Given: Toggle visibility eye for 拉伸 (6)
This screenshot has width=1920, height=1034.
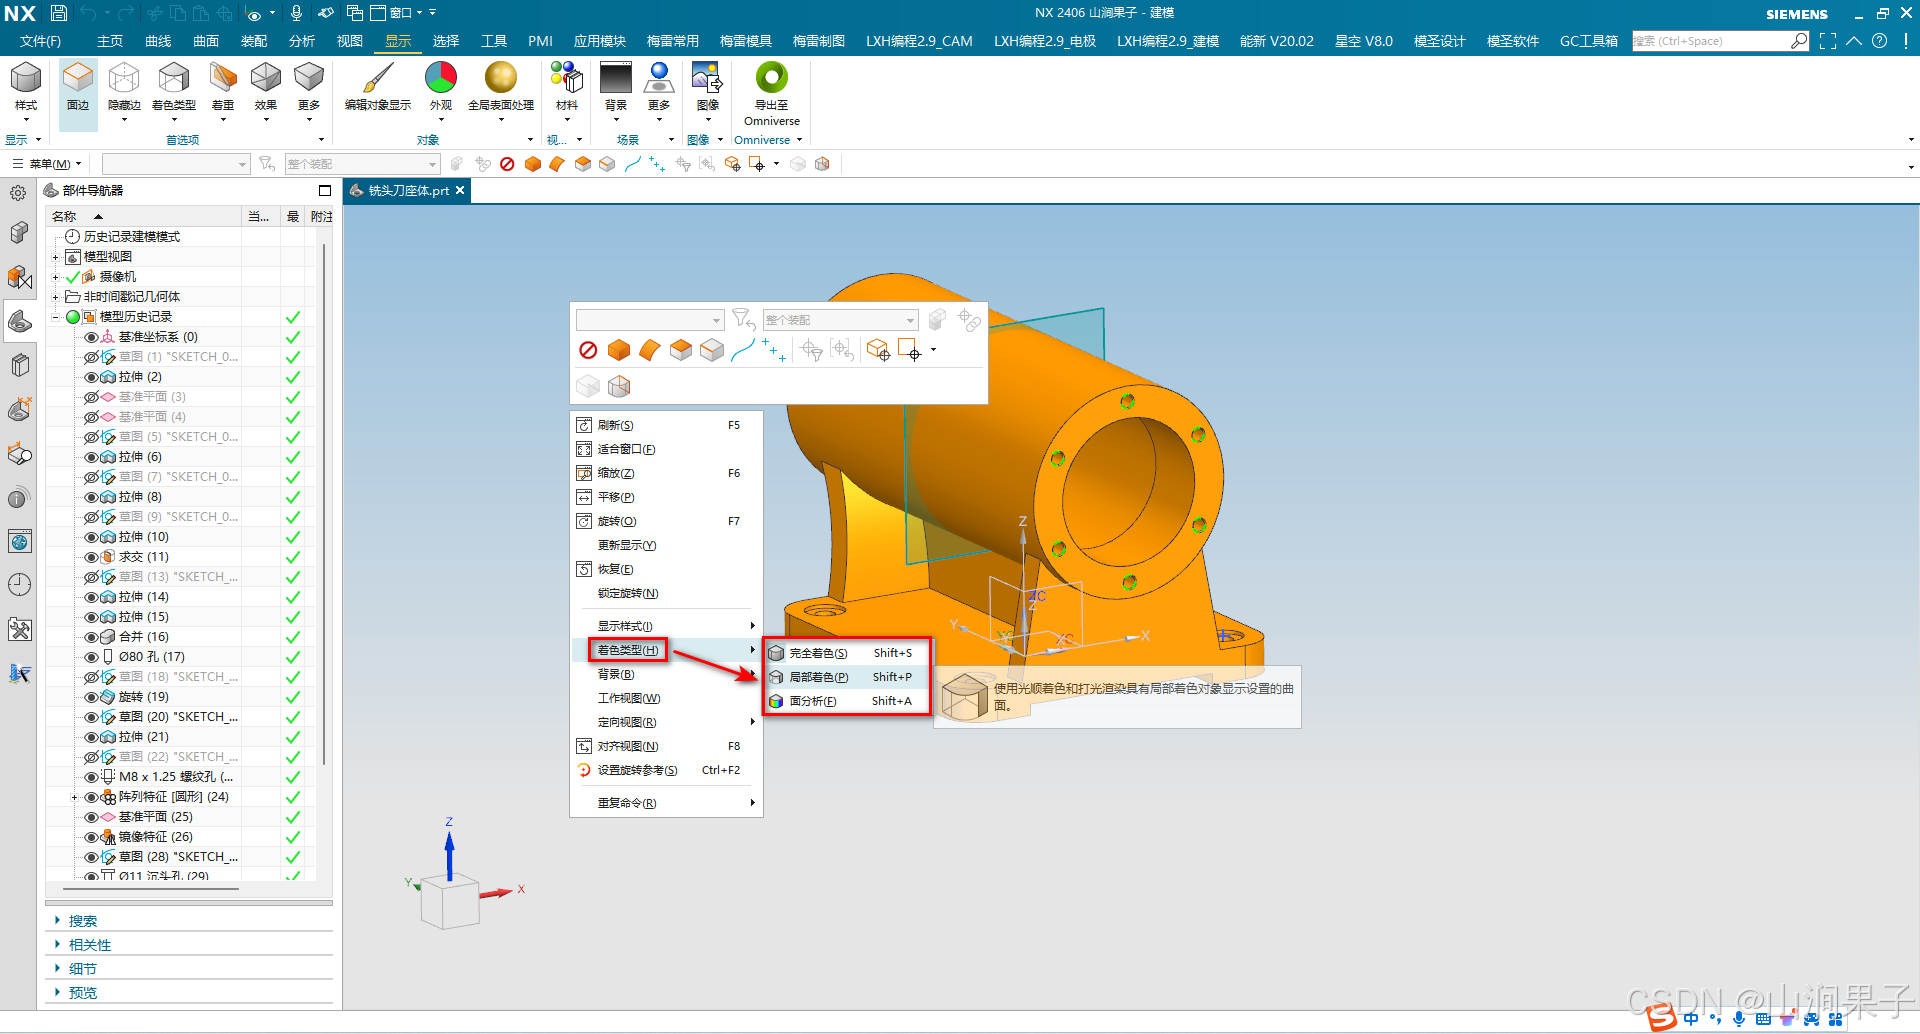Looking at the screenshot, I should pyautogui.click(x=91, y=457).
